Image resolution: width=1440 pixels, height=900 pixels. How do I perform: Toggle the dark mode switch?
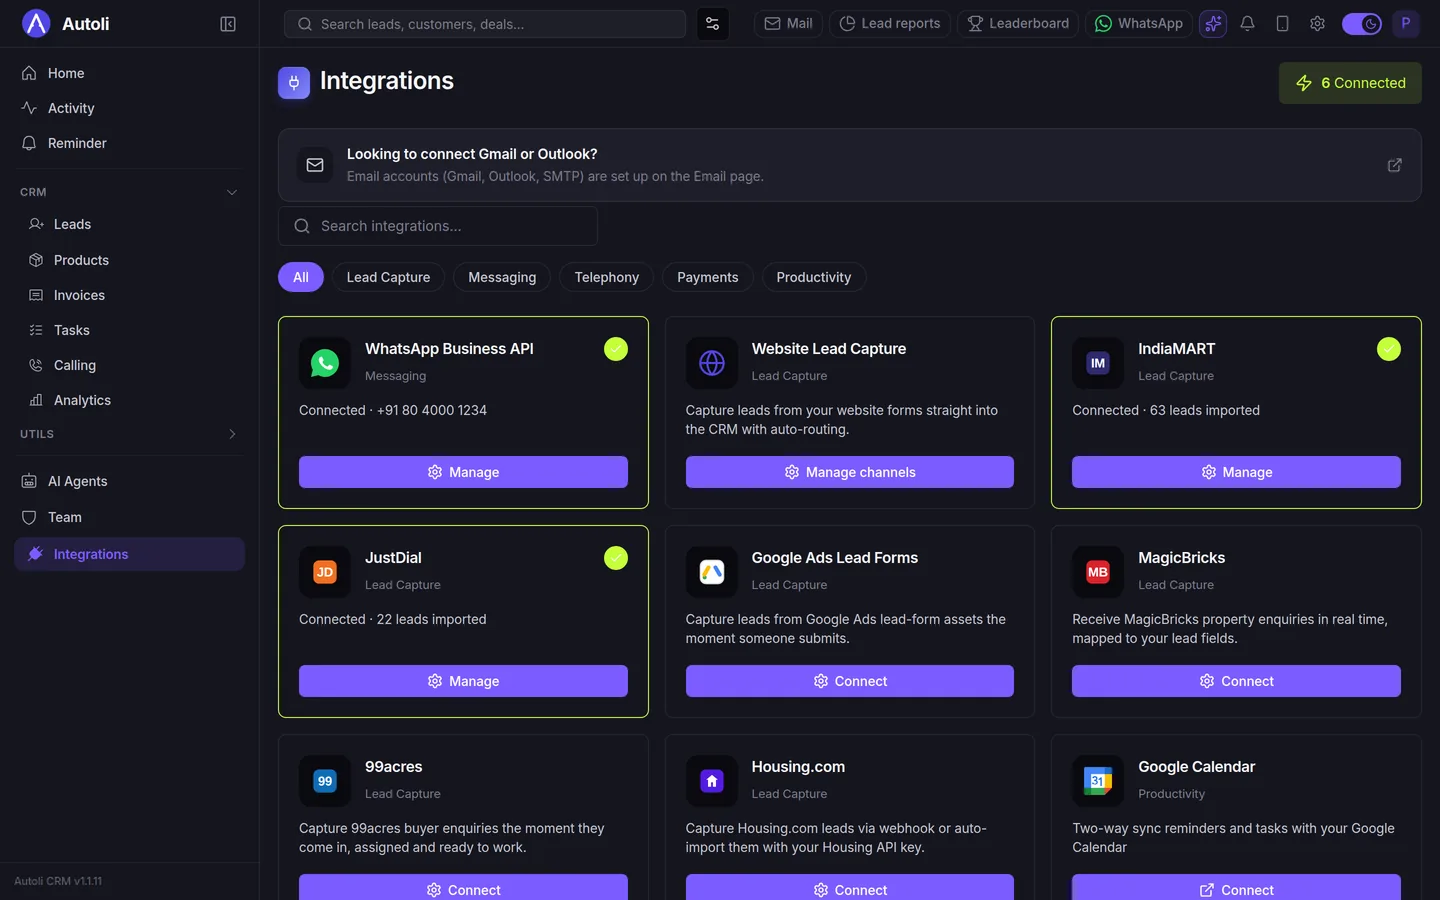pyautogui.click(x=1361, y=24)
